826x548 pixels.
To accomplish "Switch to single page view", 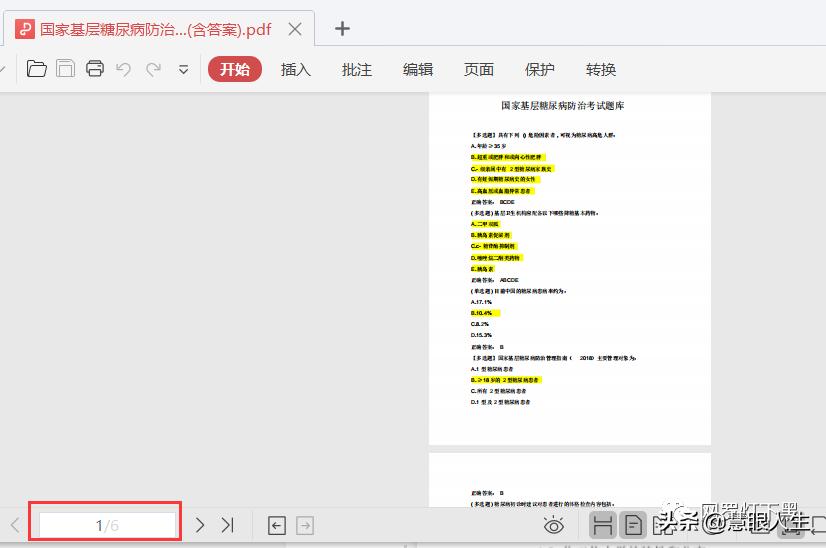I will click(x=633, y=525).
